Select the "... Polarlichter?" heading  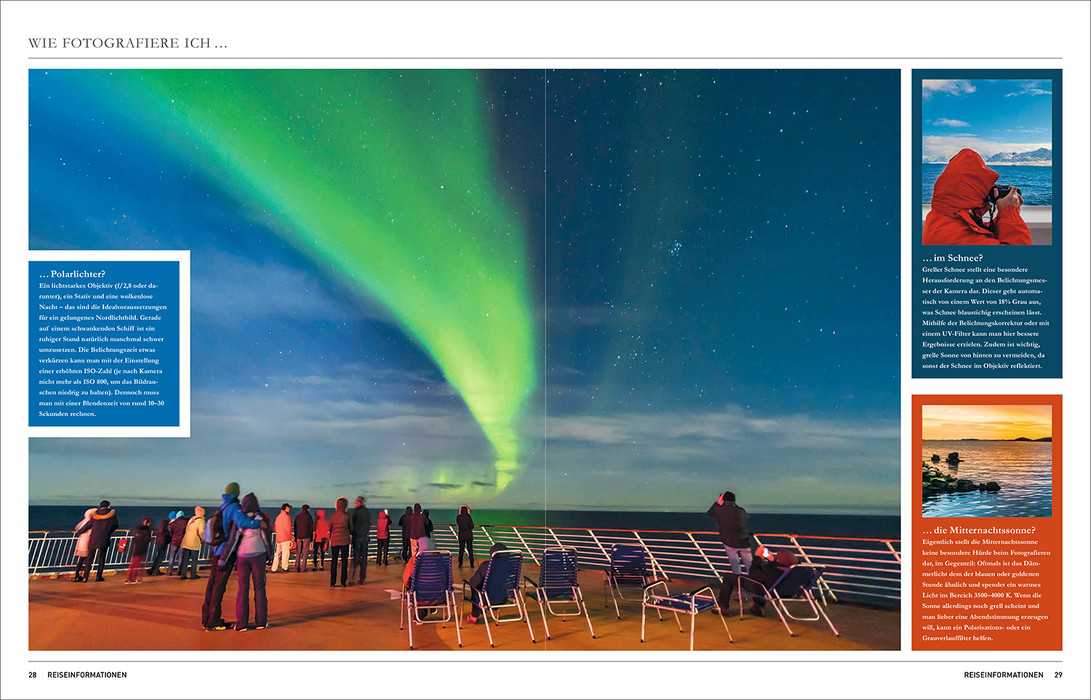pos(72,274)
